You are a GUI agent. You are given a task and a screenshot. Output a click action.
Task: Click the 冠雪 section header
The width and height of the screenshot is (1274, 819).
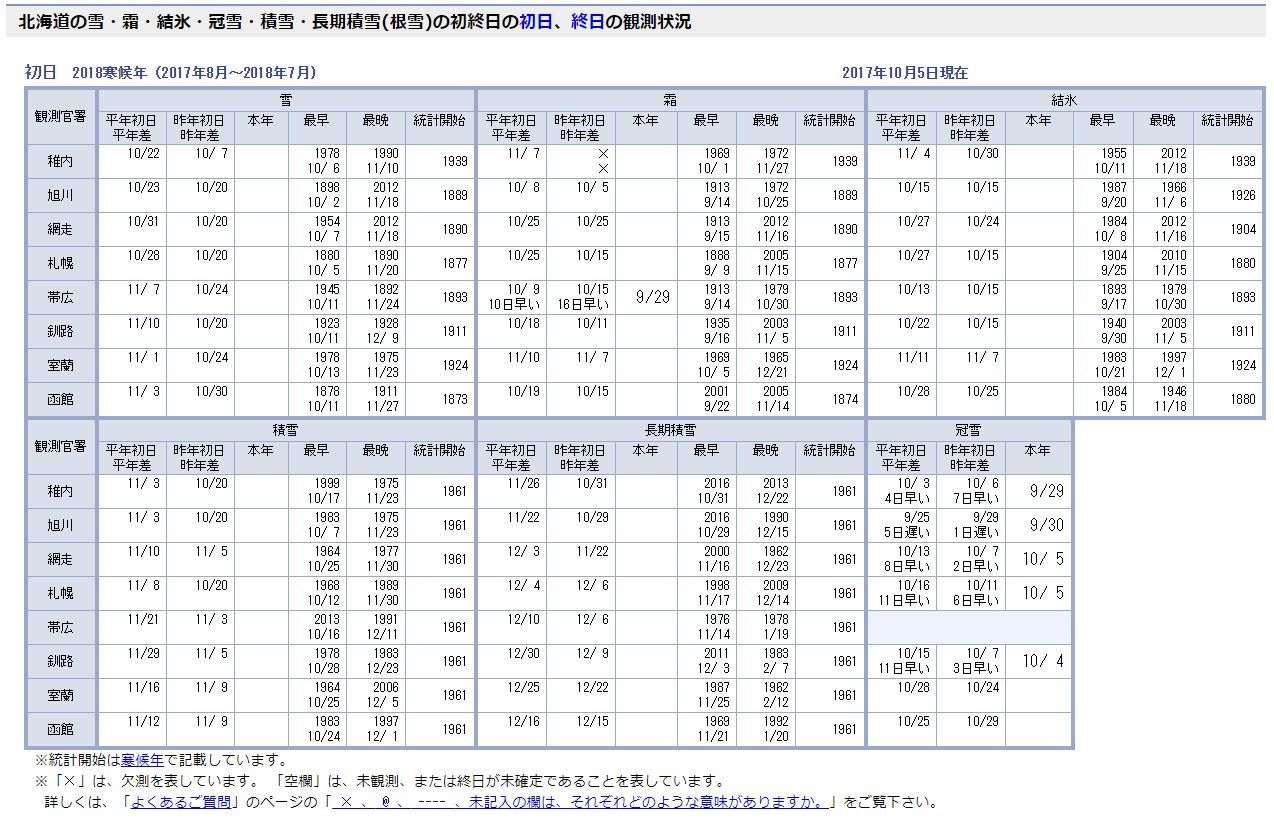click(968, 429)
